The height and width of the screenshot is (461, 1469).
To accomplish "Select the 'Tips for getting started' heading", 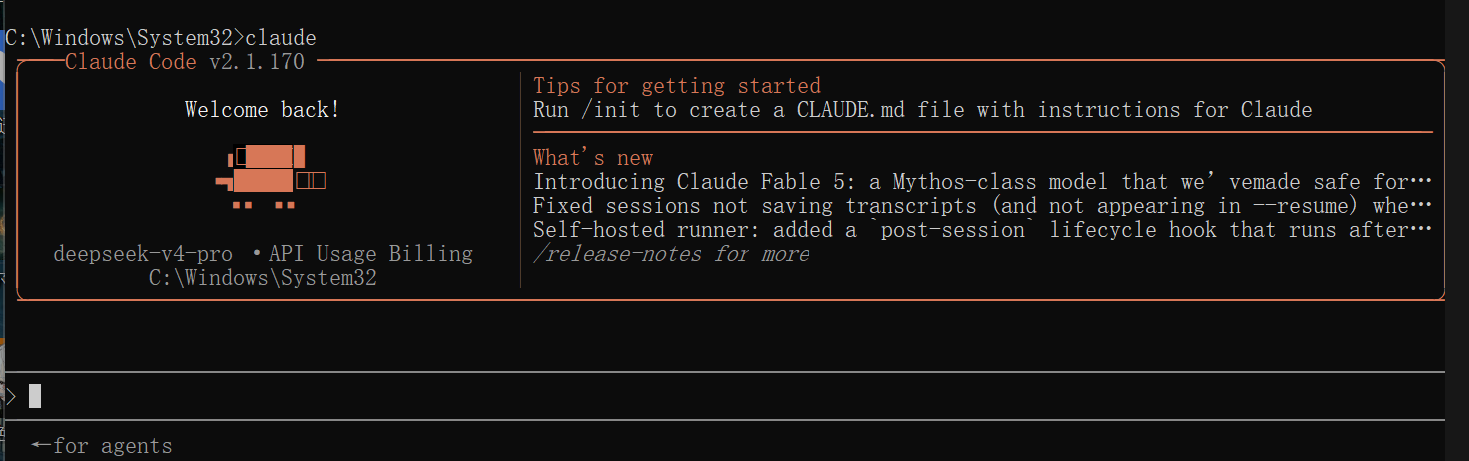I will click(677, 86).
